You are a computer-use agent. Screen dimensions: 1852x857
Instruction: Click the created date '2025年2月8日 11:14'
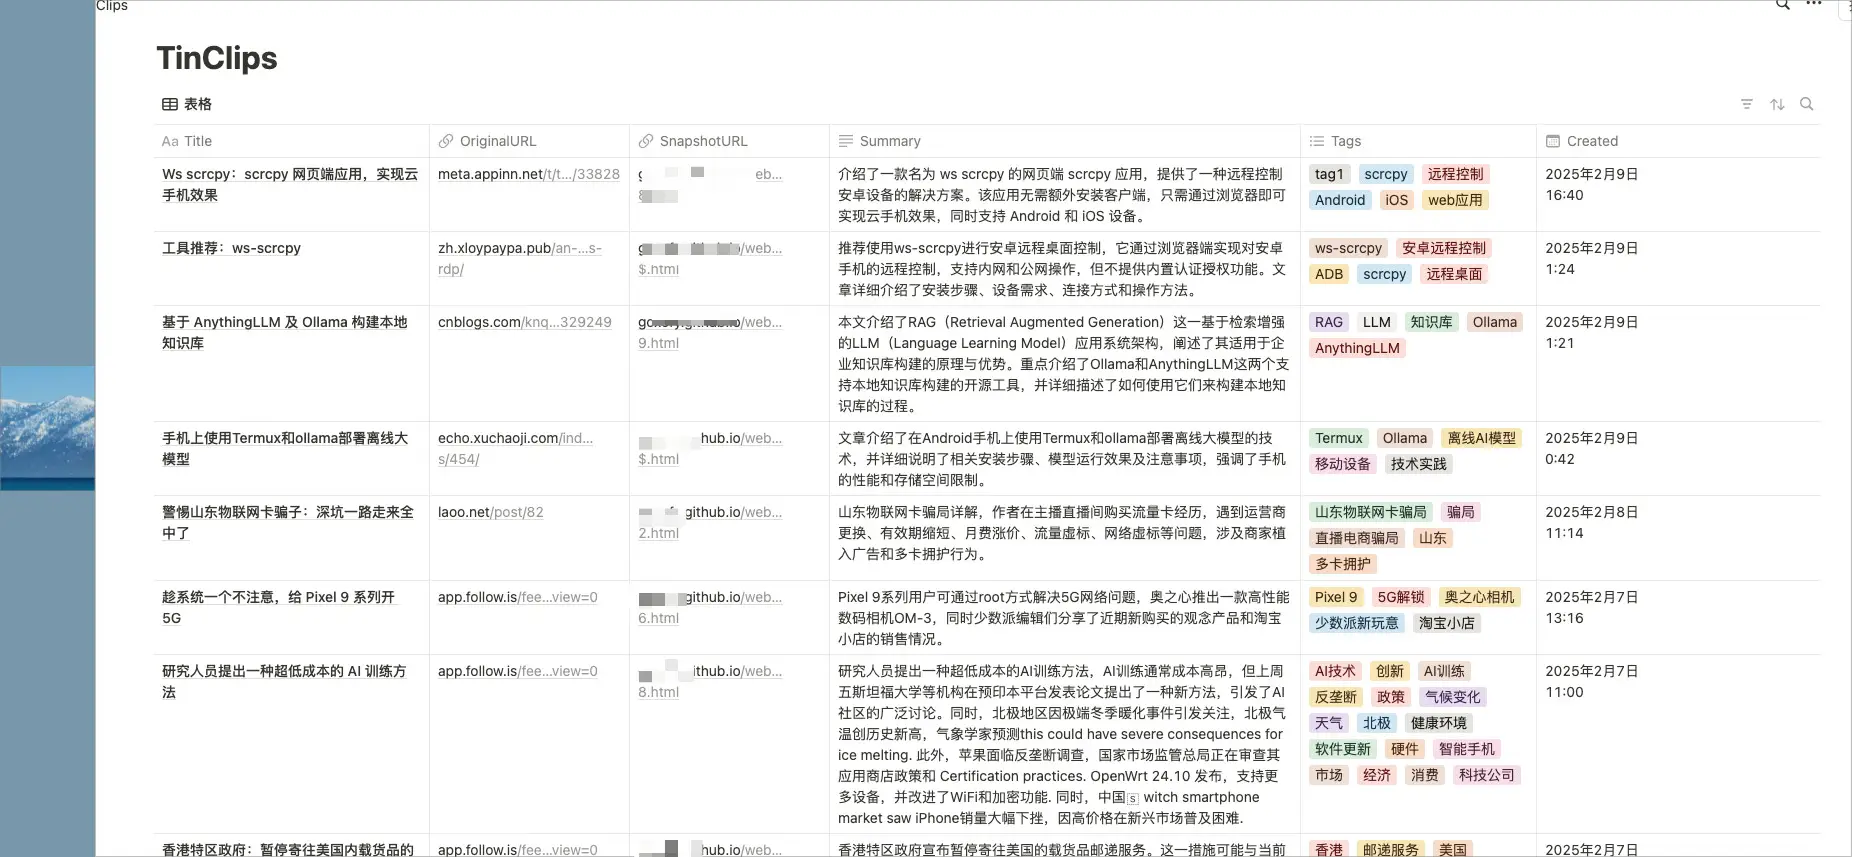pos(1591,522)
